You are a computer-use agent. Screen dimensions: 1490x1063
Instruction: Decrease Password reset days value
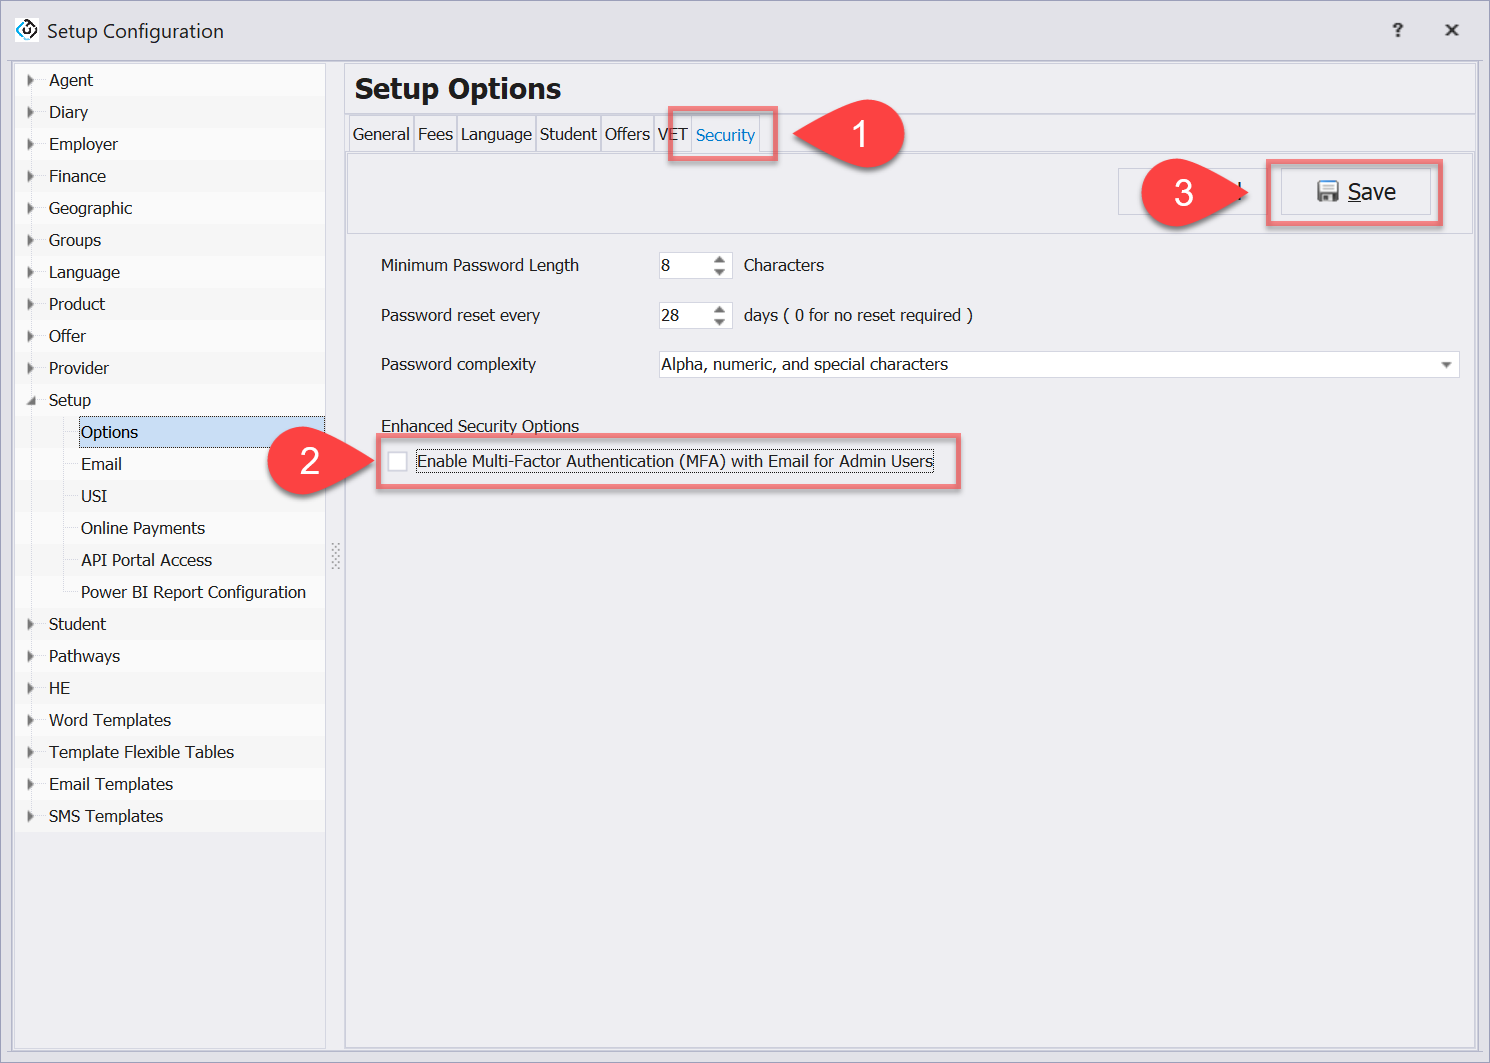click(x=720, y=322)
